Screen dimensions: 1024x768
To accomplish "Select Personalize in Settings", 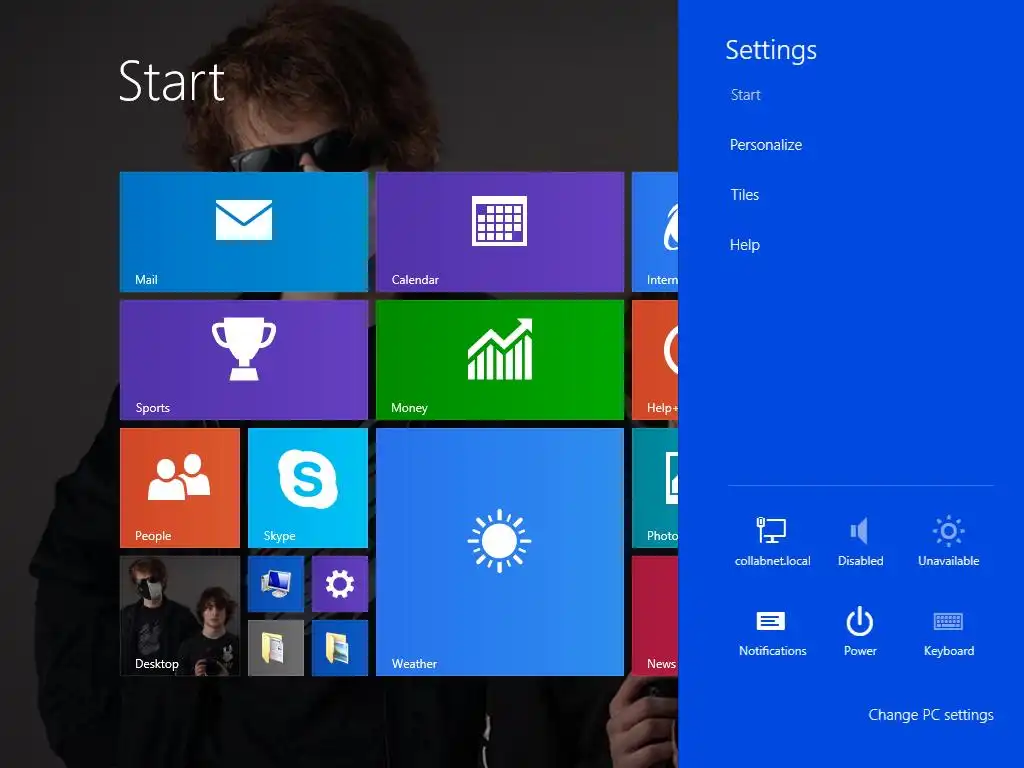I will coord(765,145).
